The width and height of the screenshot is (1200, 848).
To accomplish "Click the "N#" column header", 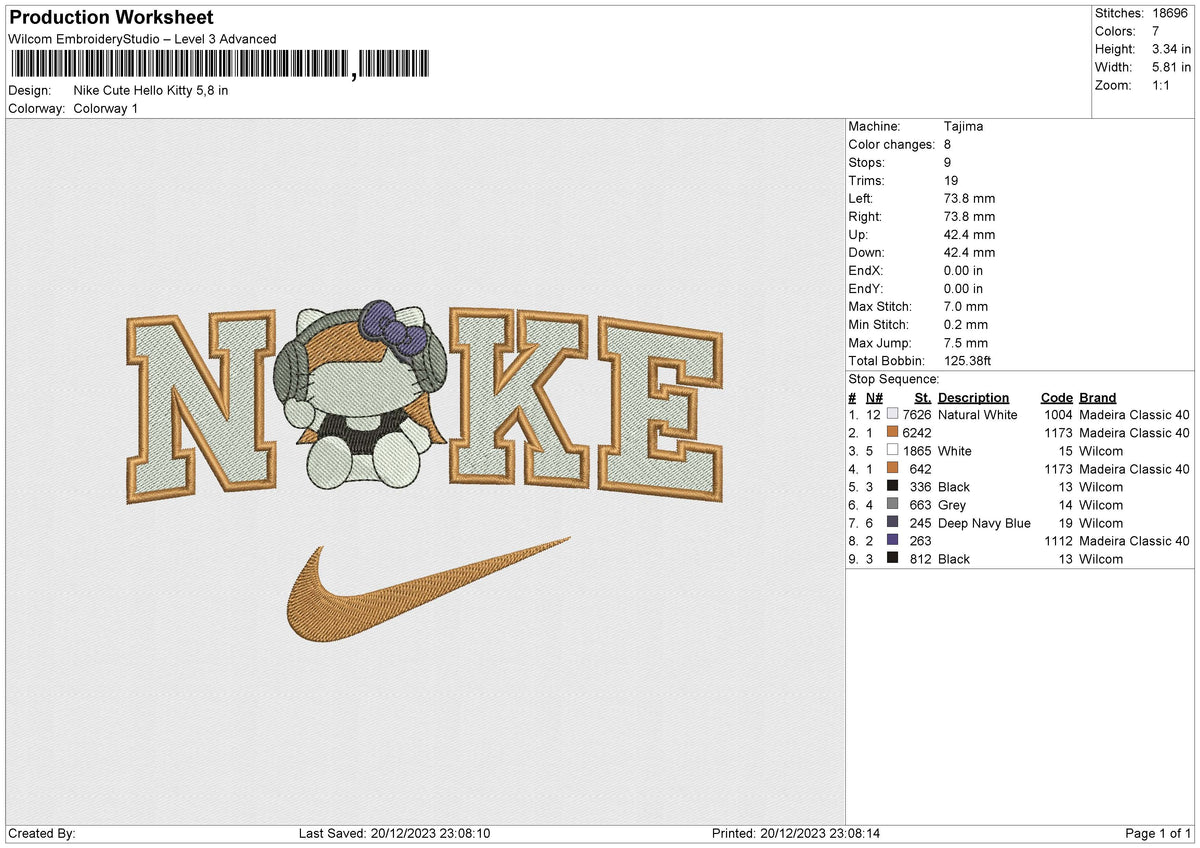I will point(874,398).
